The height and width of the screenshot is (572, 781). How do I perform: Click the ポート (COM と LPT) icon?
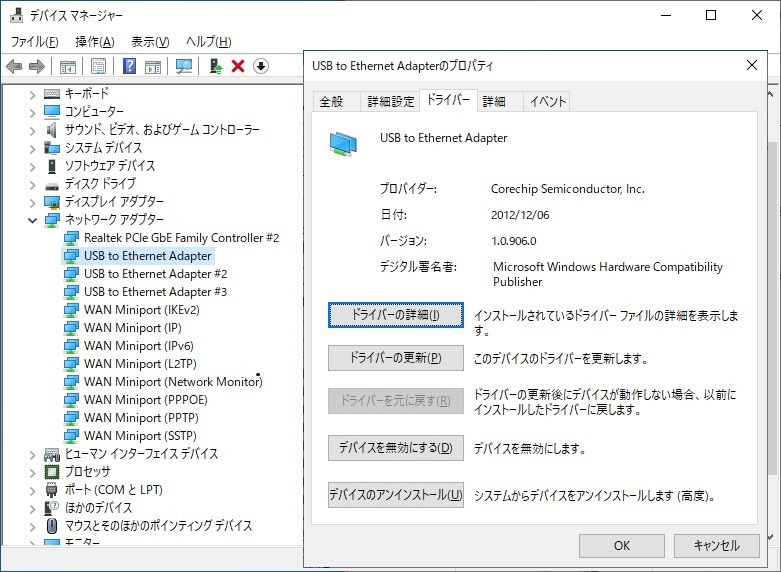click(52, 489)
